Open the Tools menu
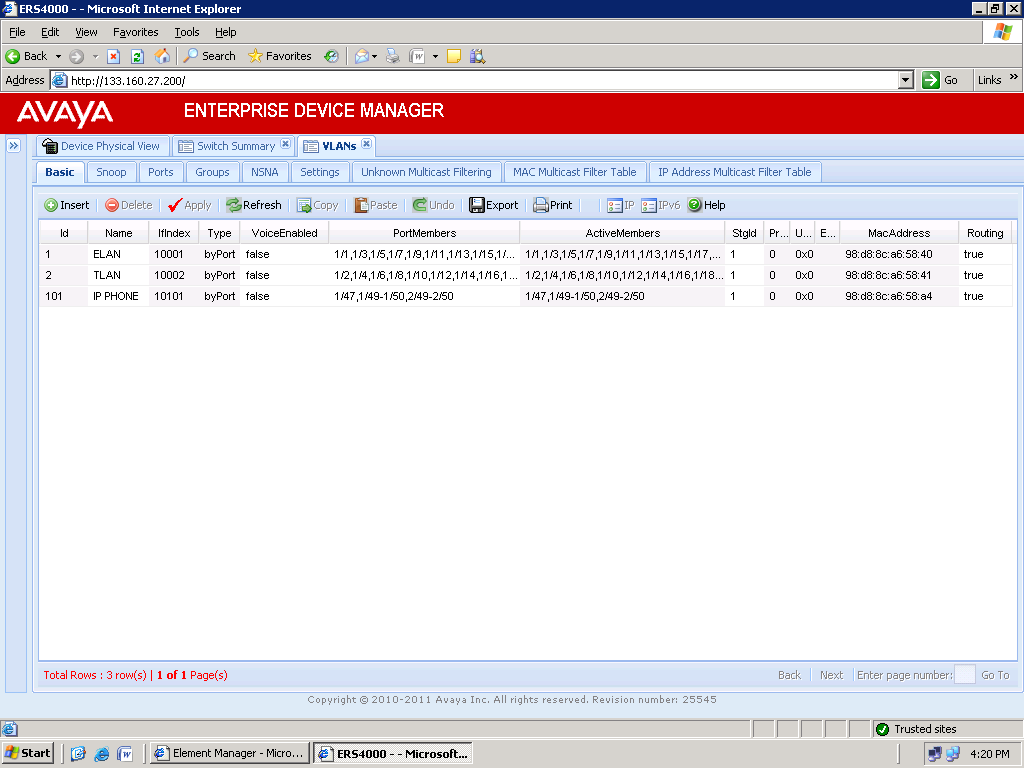 point(187,32)
